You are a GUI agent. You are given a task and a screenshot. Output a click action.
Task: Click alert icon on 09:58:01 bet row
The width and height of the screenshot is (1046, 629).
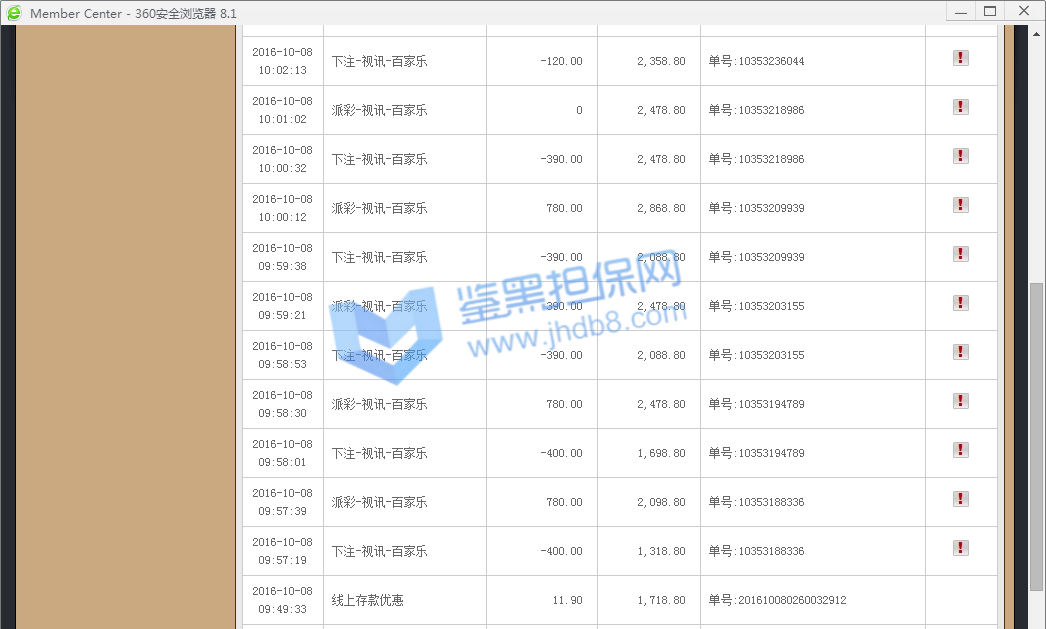click(960, 450)
